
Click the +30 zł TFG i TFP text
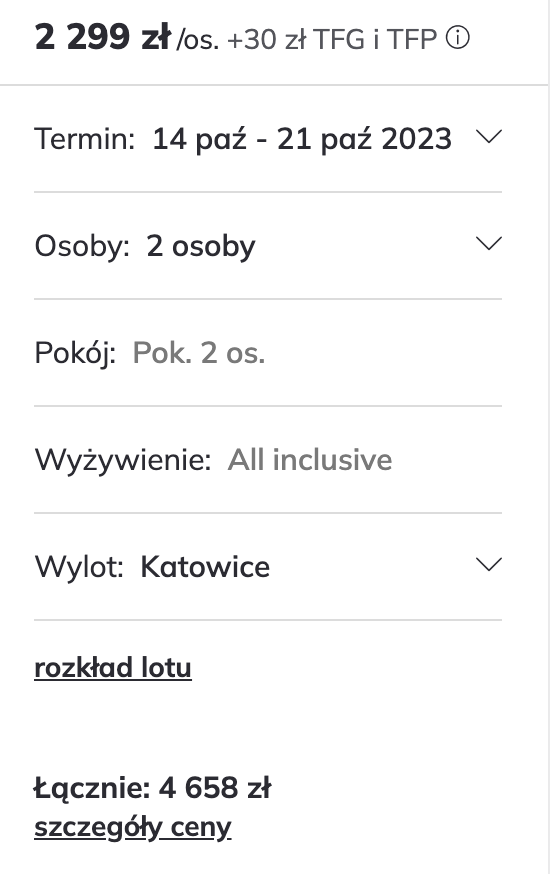[332, 39]
